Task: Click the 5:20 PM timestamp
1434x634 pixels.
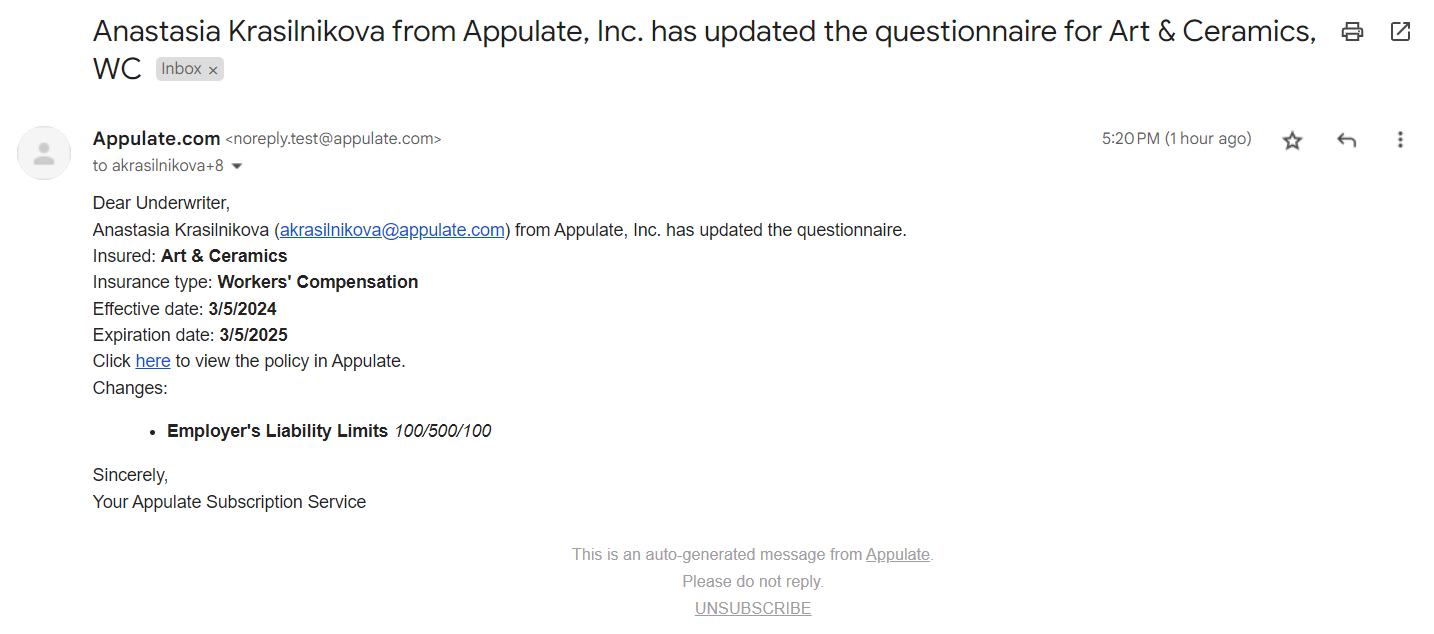Action: coord(1176,139)
